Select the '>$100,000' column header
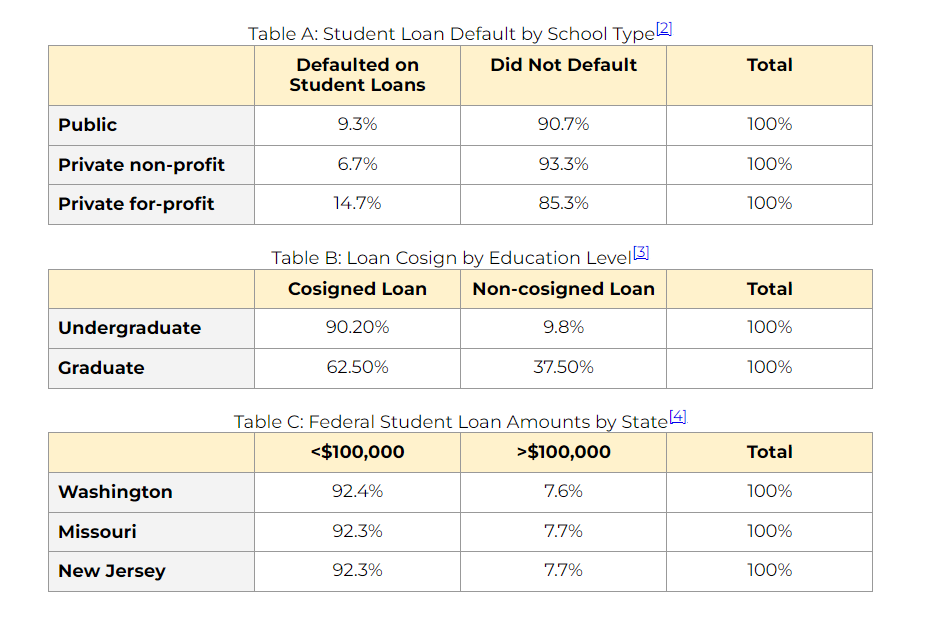The image size is (932, 617). 563,452
